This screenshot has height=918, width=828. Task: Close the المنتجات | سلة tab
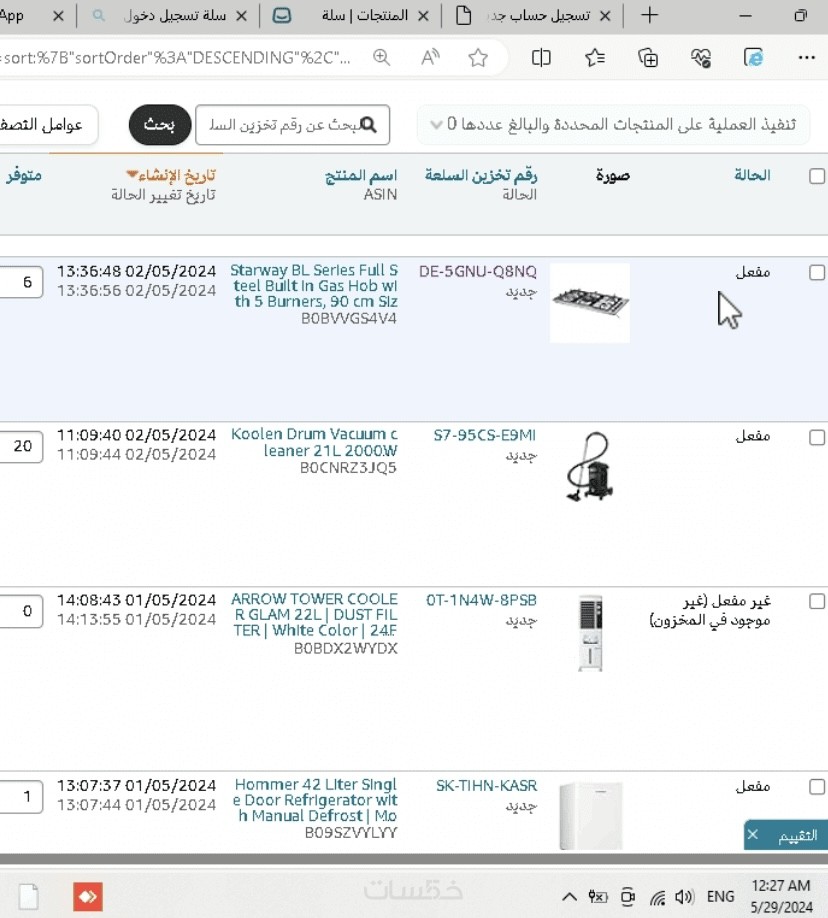coord(423,16)
